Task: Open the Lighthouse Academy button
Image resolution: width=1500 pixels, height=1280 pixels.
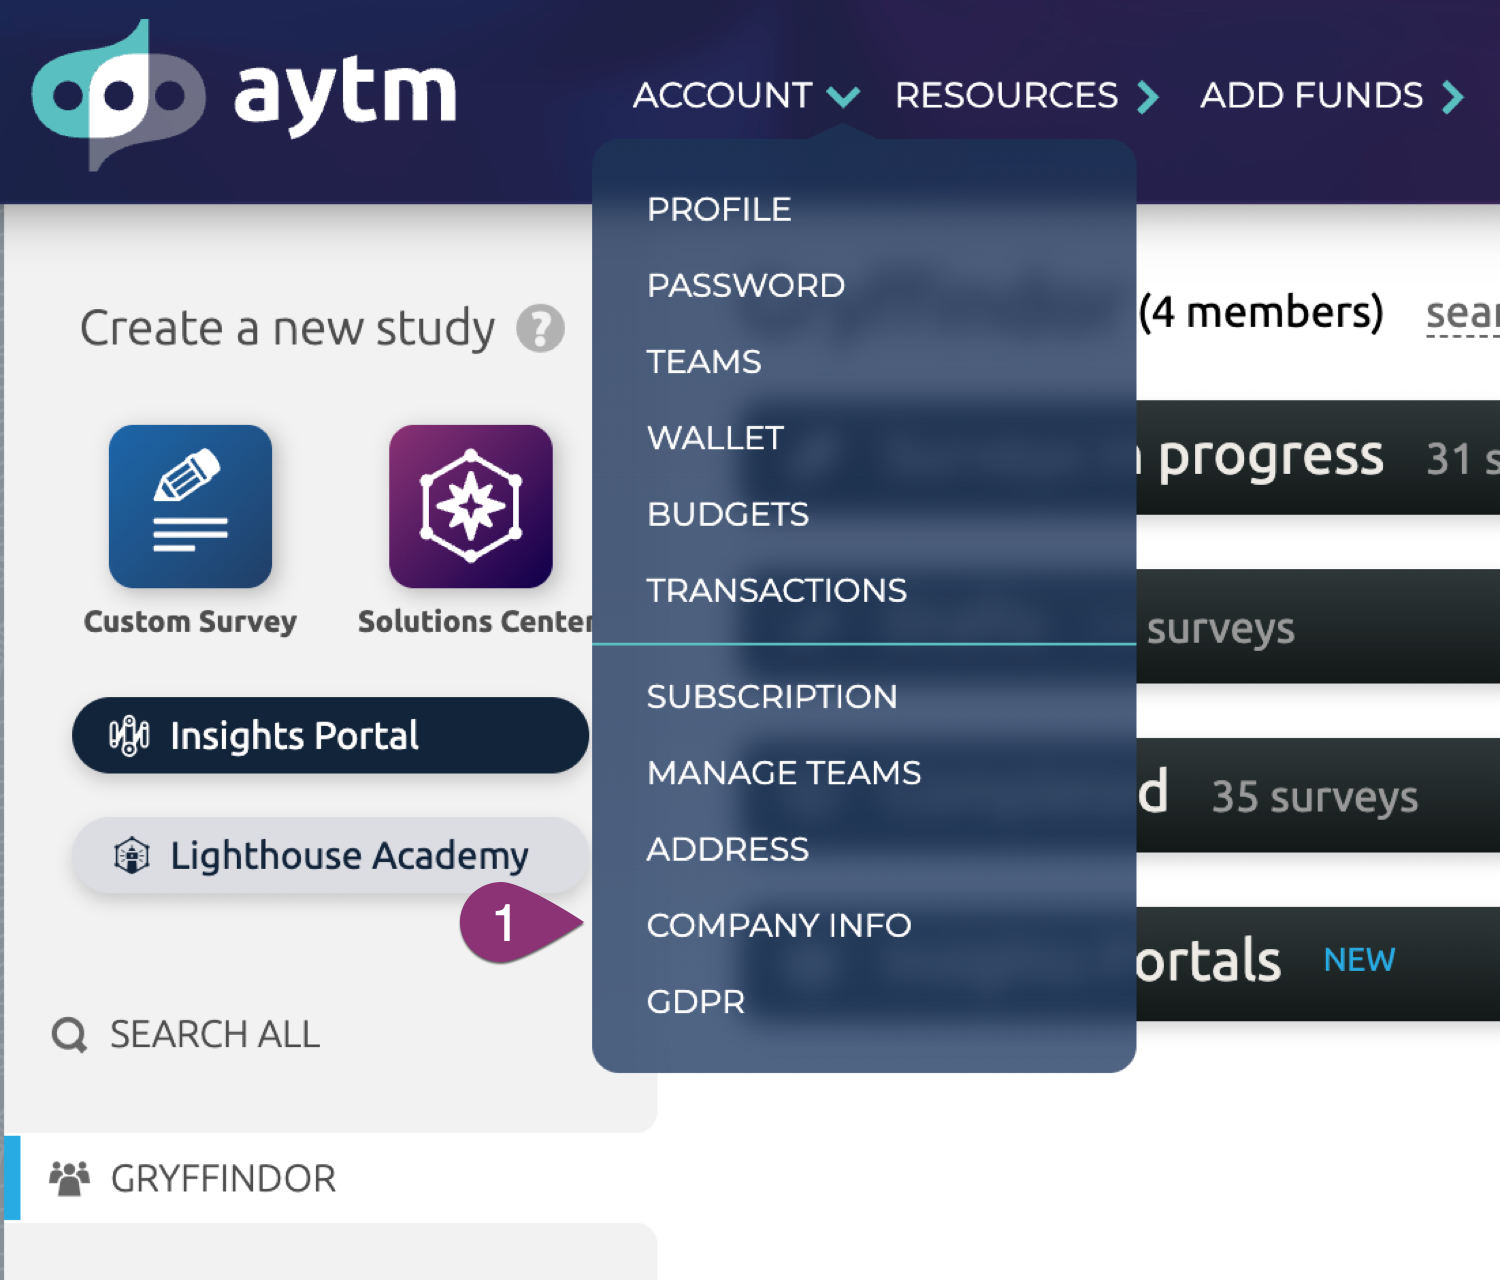Action: (x=330, y=856)
